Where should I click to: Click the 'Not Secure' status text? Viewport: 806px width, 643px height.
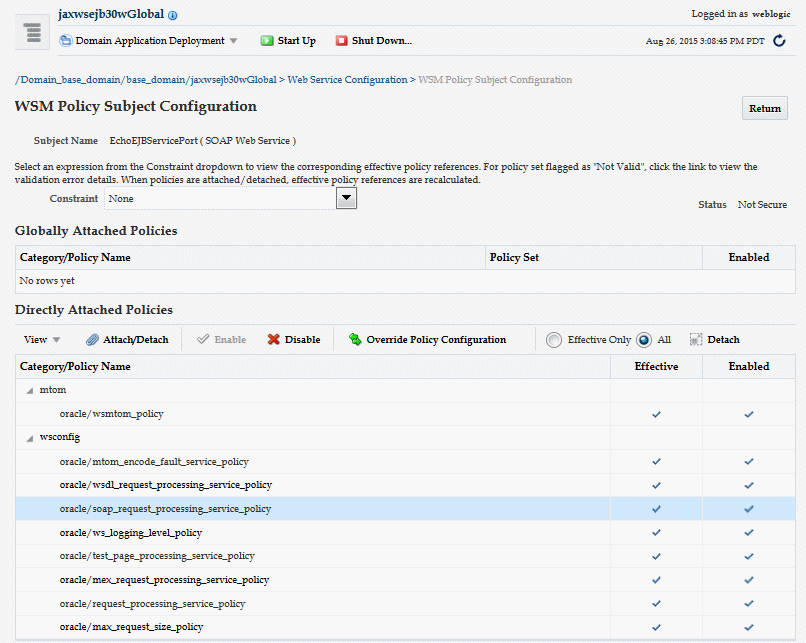(x=762, y=205)
